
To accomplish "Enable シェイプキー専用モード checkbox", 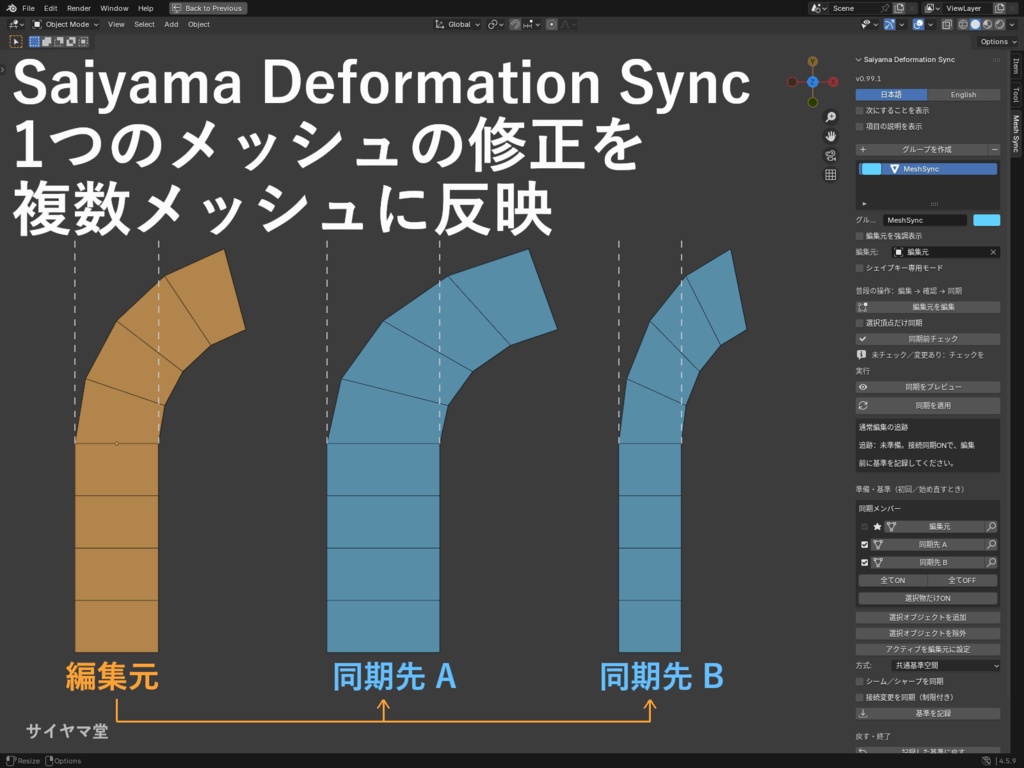I will click(x=860, y=268).
